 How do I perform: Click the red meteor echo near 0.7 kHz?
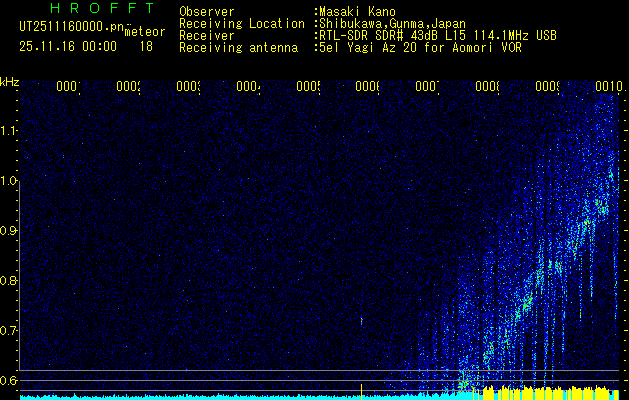tap(361, 321)
